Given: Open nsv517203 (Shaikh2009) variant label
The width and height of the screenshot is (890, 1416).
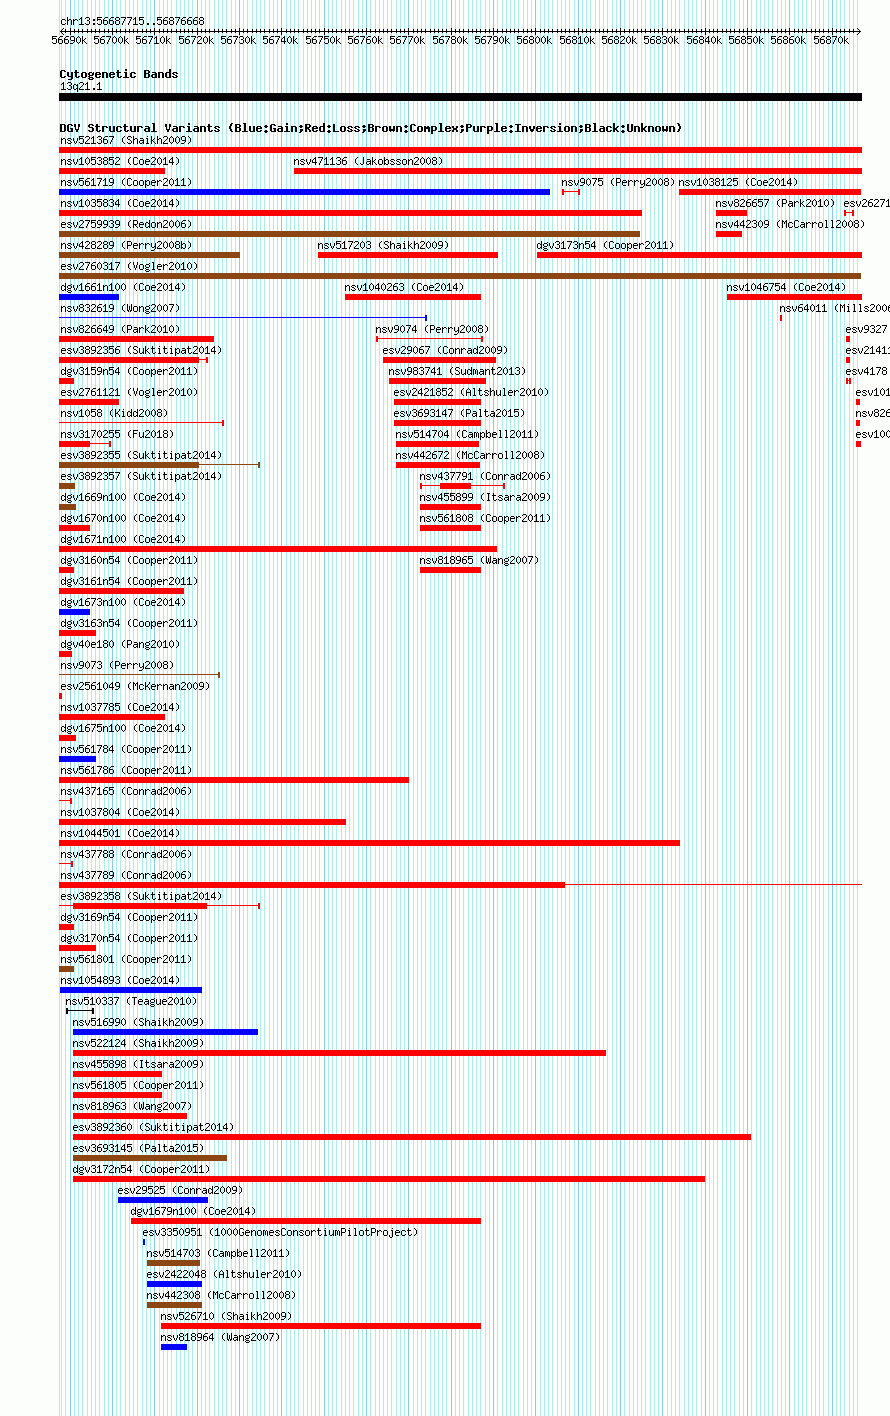Looking at the screenshot, I should 383,245.
